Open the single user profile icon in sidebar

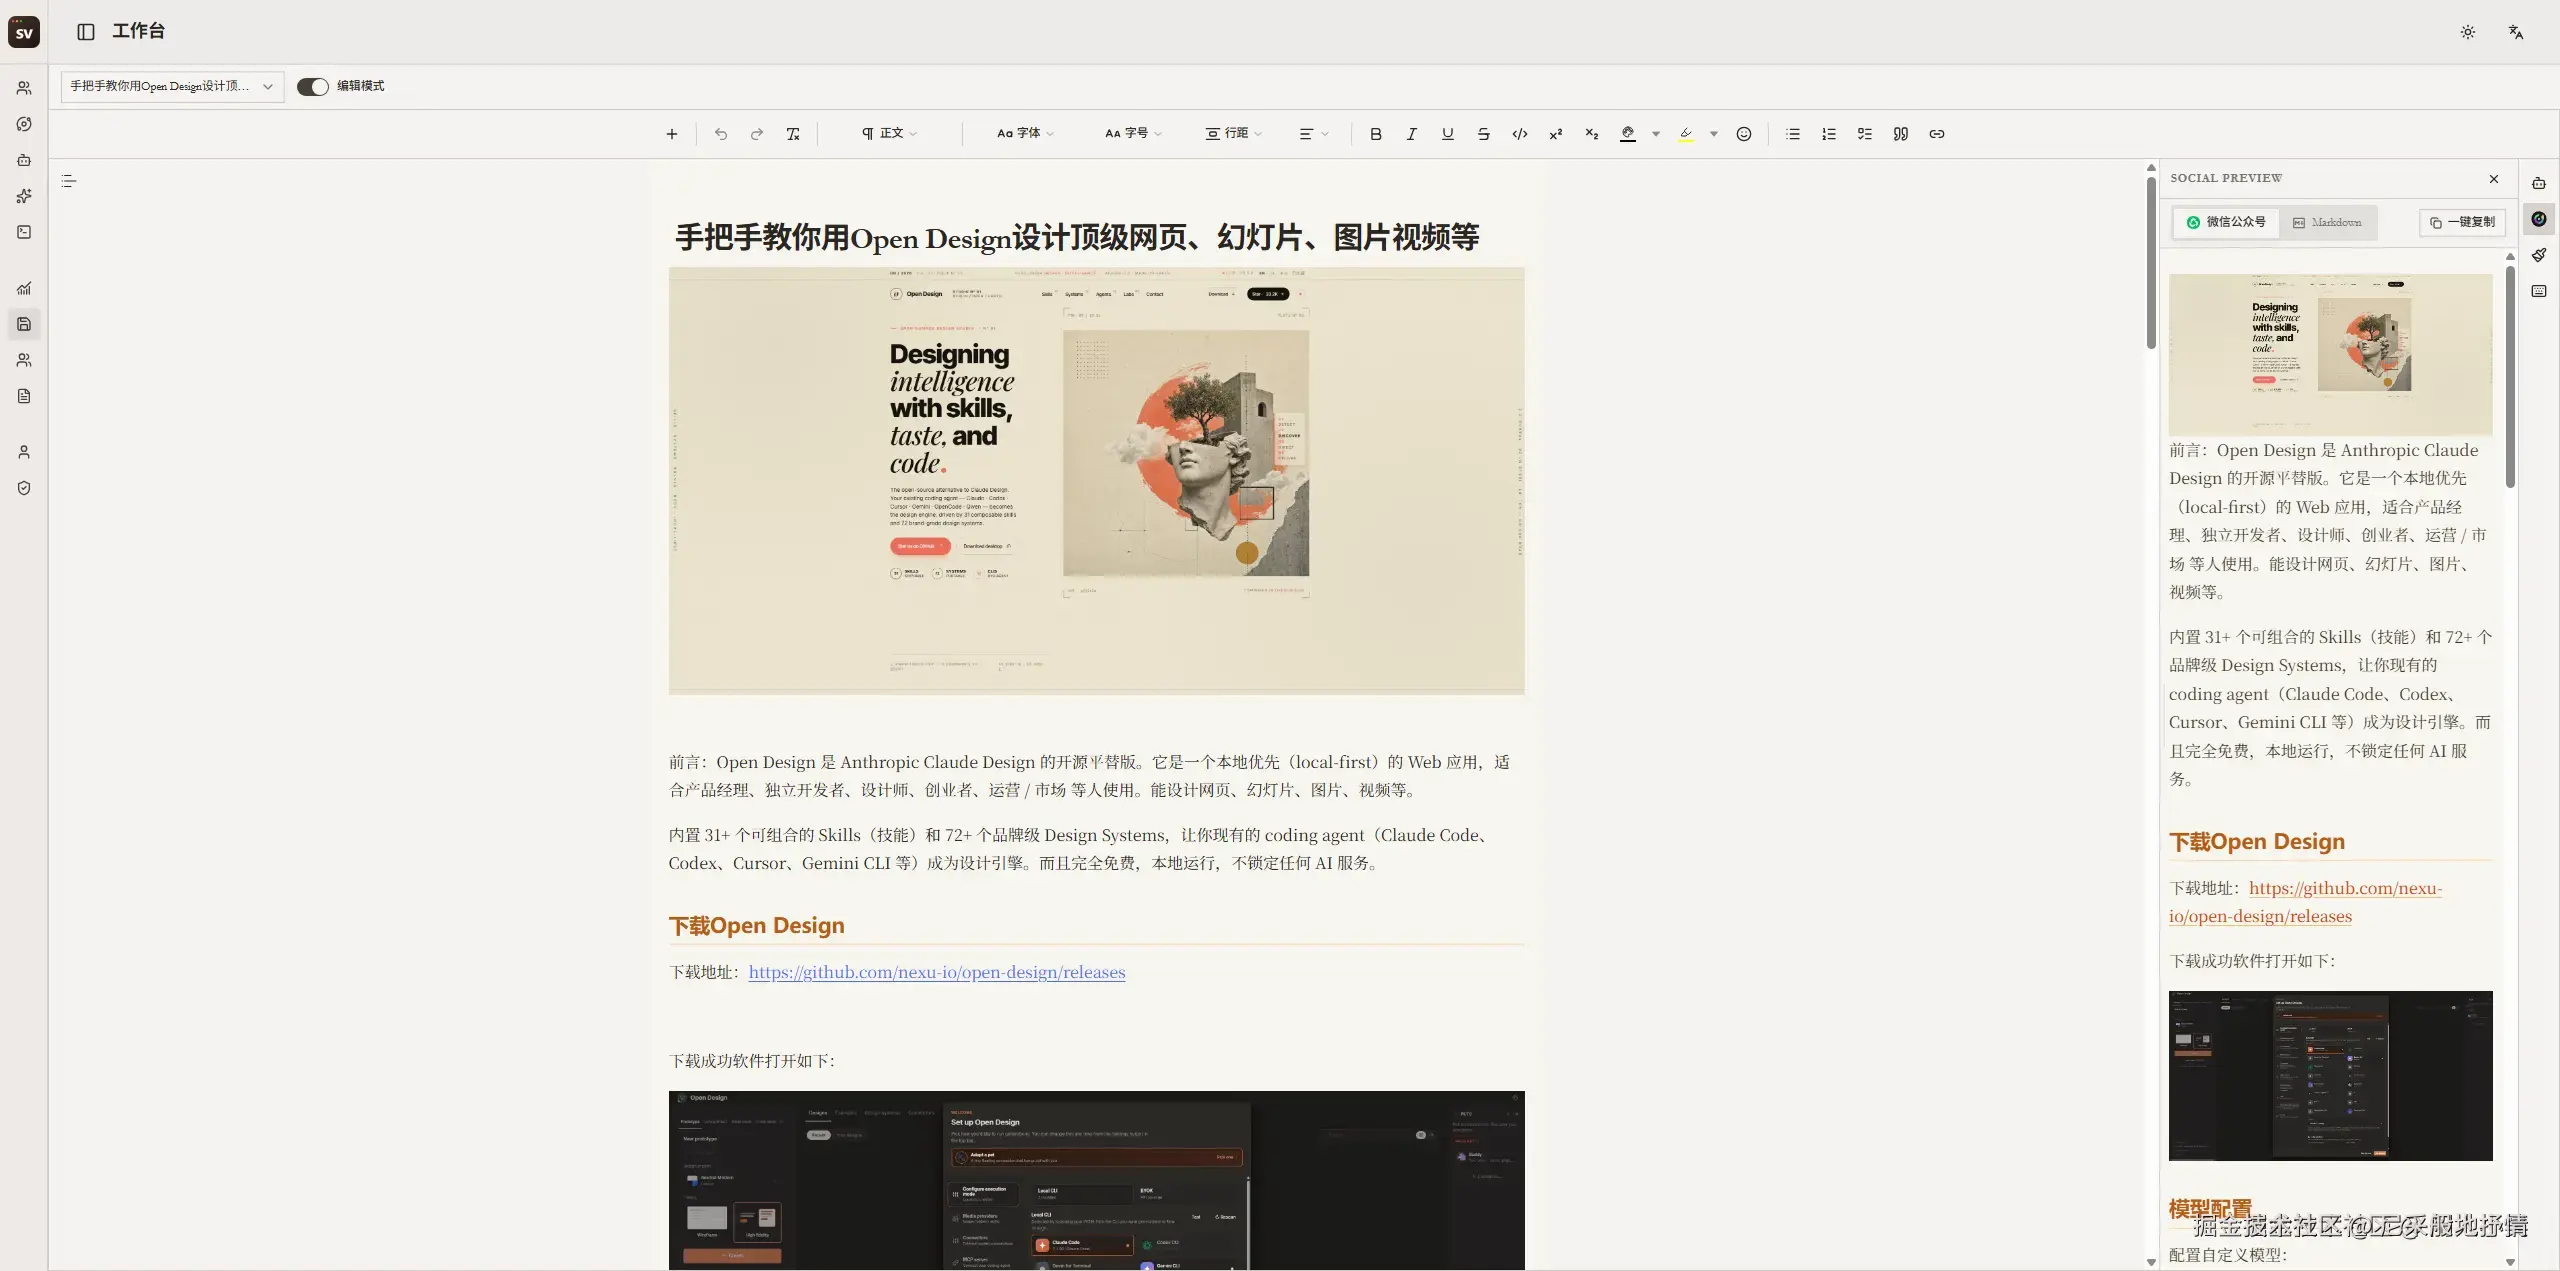click(24, 452)
